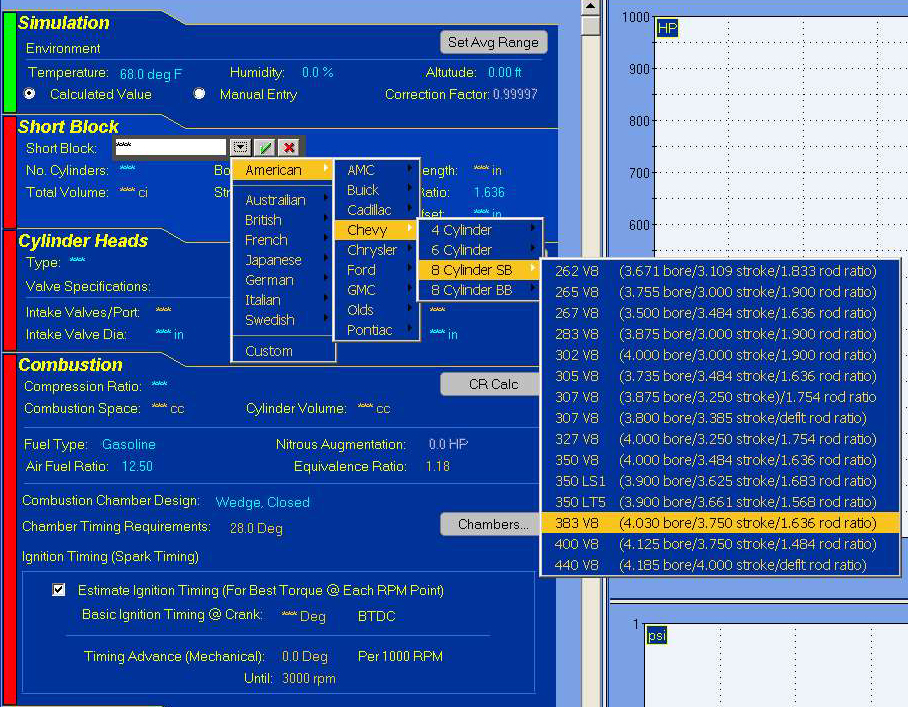Expand the Chevy manufacturer submenu

(376, 230)
